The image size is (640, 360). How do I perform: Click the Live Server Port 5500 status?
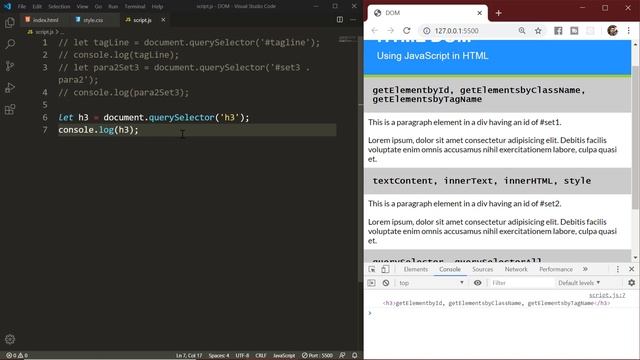(318, 356)
